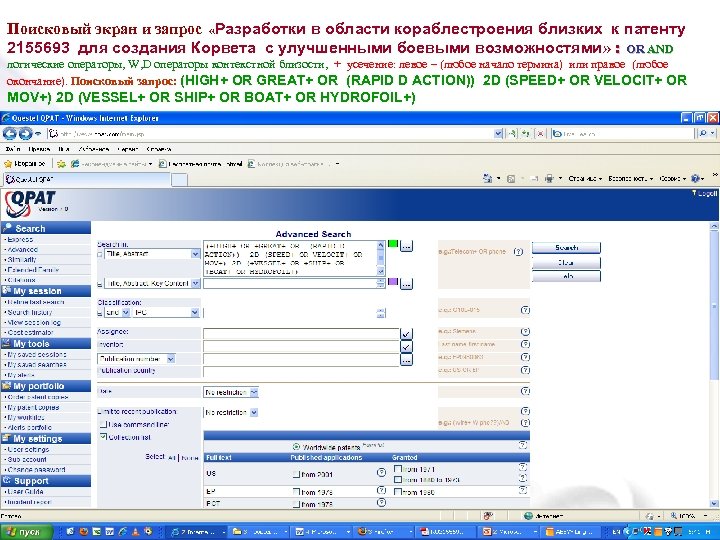Open the Express search menu item

pyautogui.click(x=19, y=239)
